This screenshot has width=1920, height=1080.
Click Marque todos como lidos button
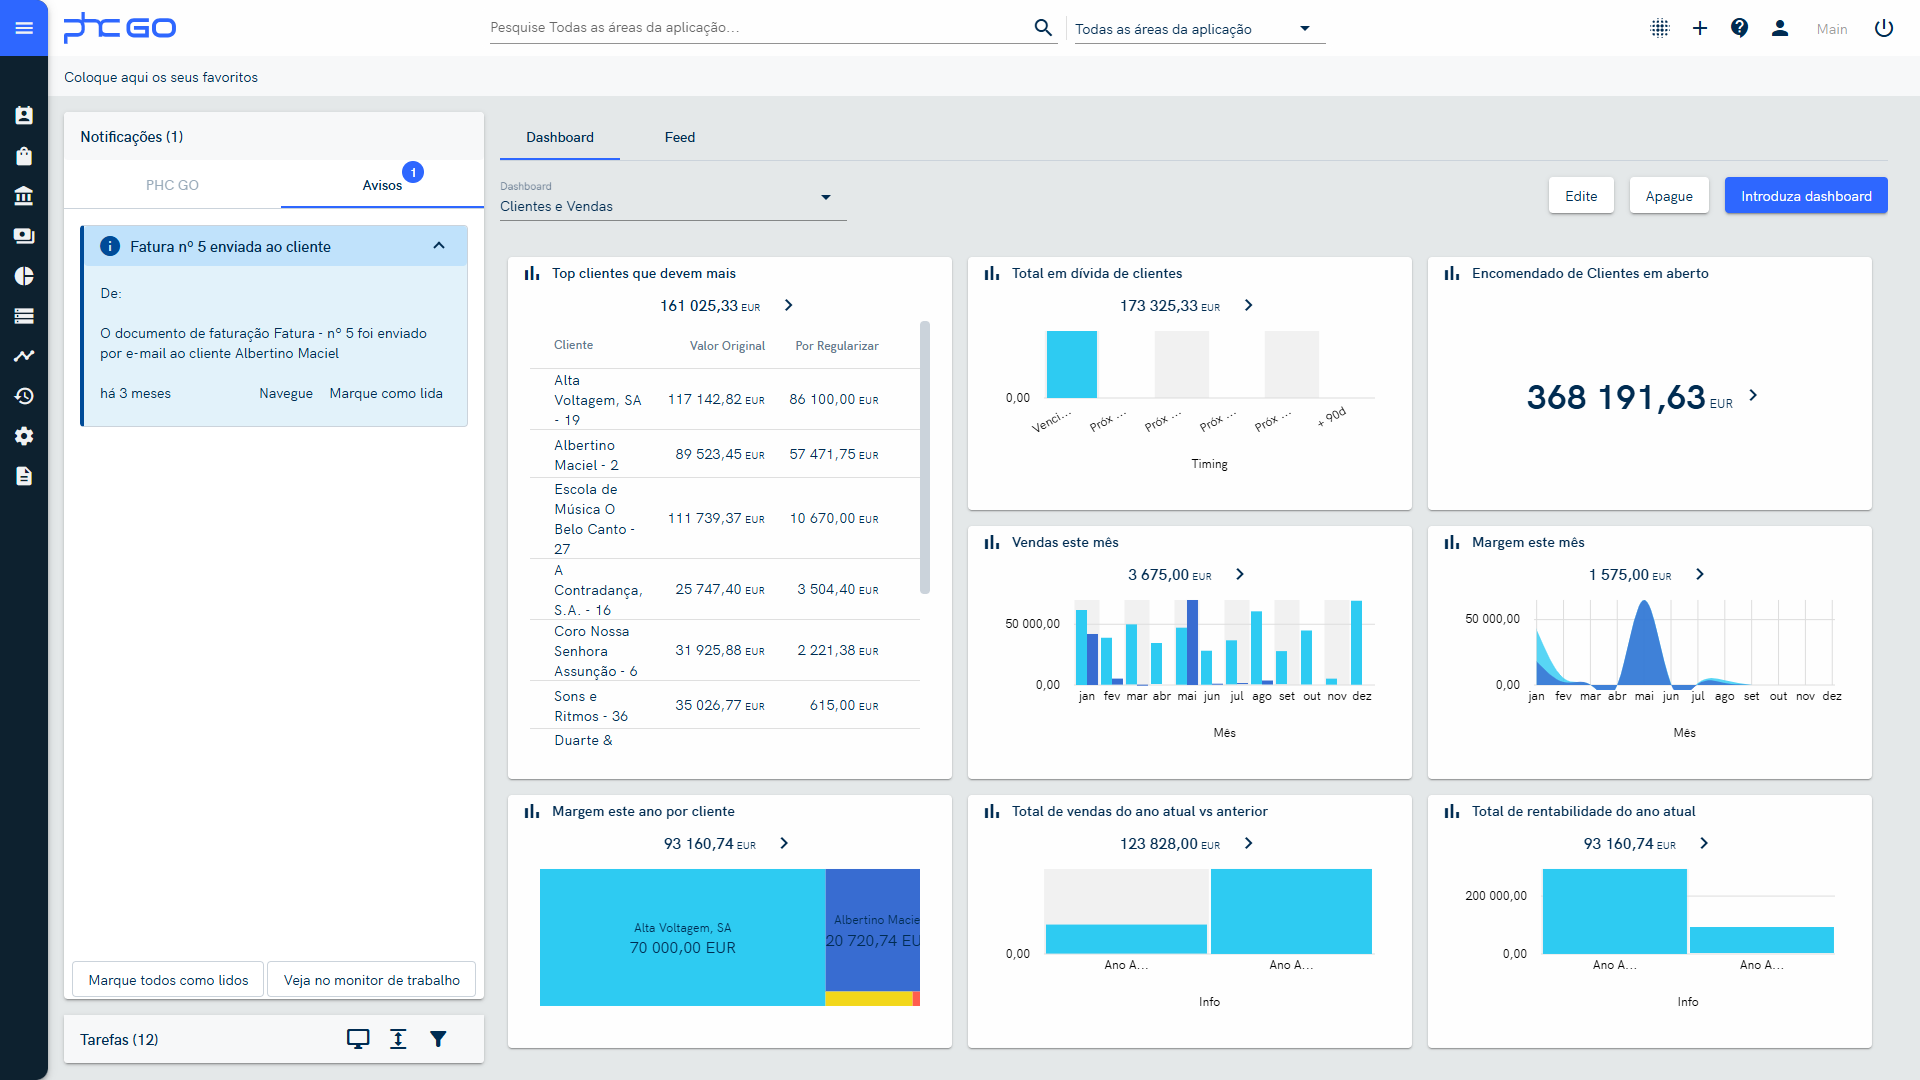pos(168,980)
